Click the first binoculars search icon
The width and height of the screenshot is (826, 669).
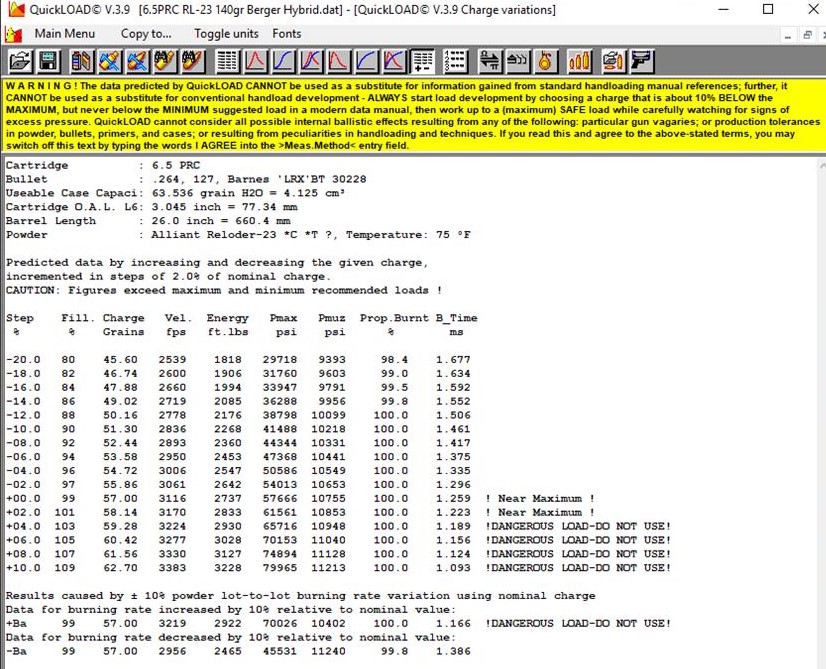[x=165, y=61]
